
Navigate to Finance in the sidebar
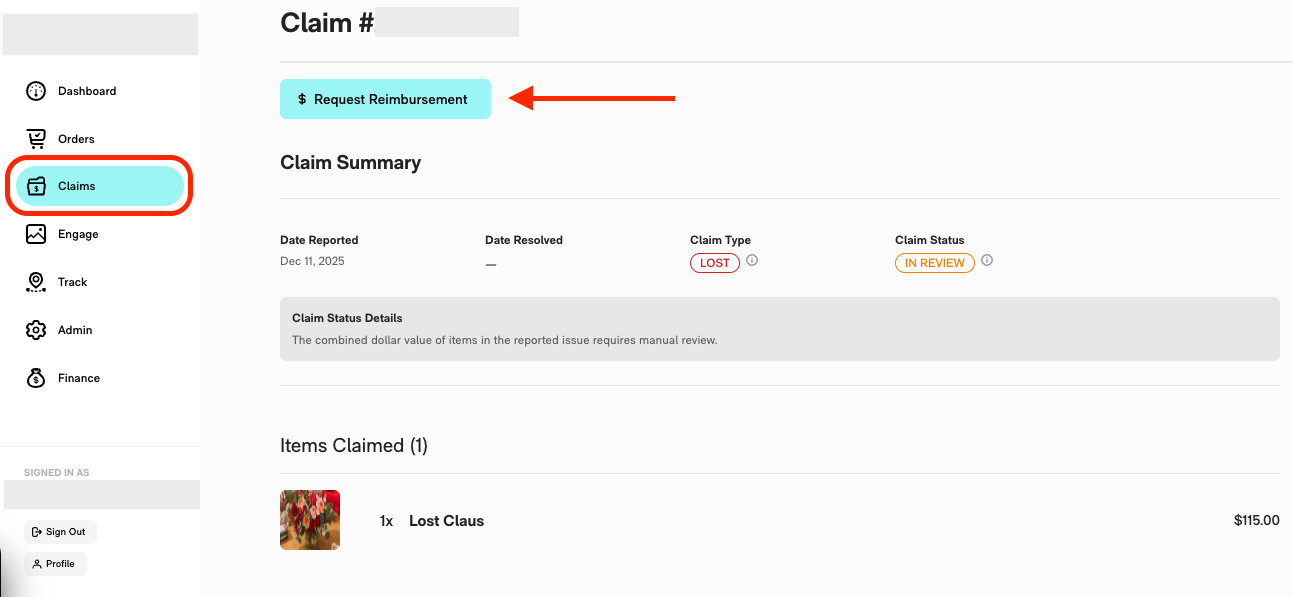79,378
